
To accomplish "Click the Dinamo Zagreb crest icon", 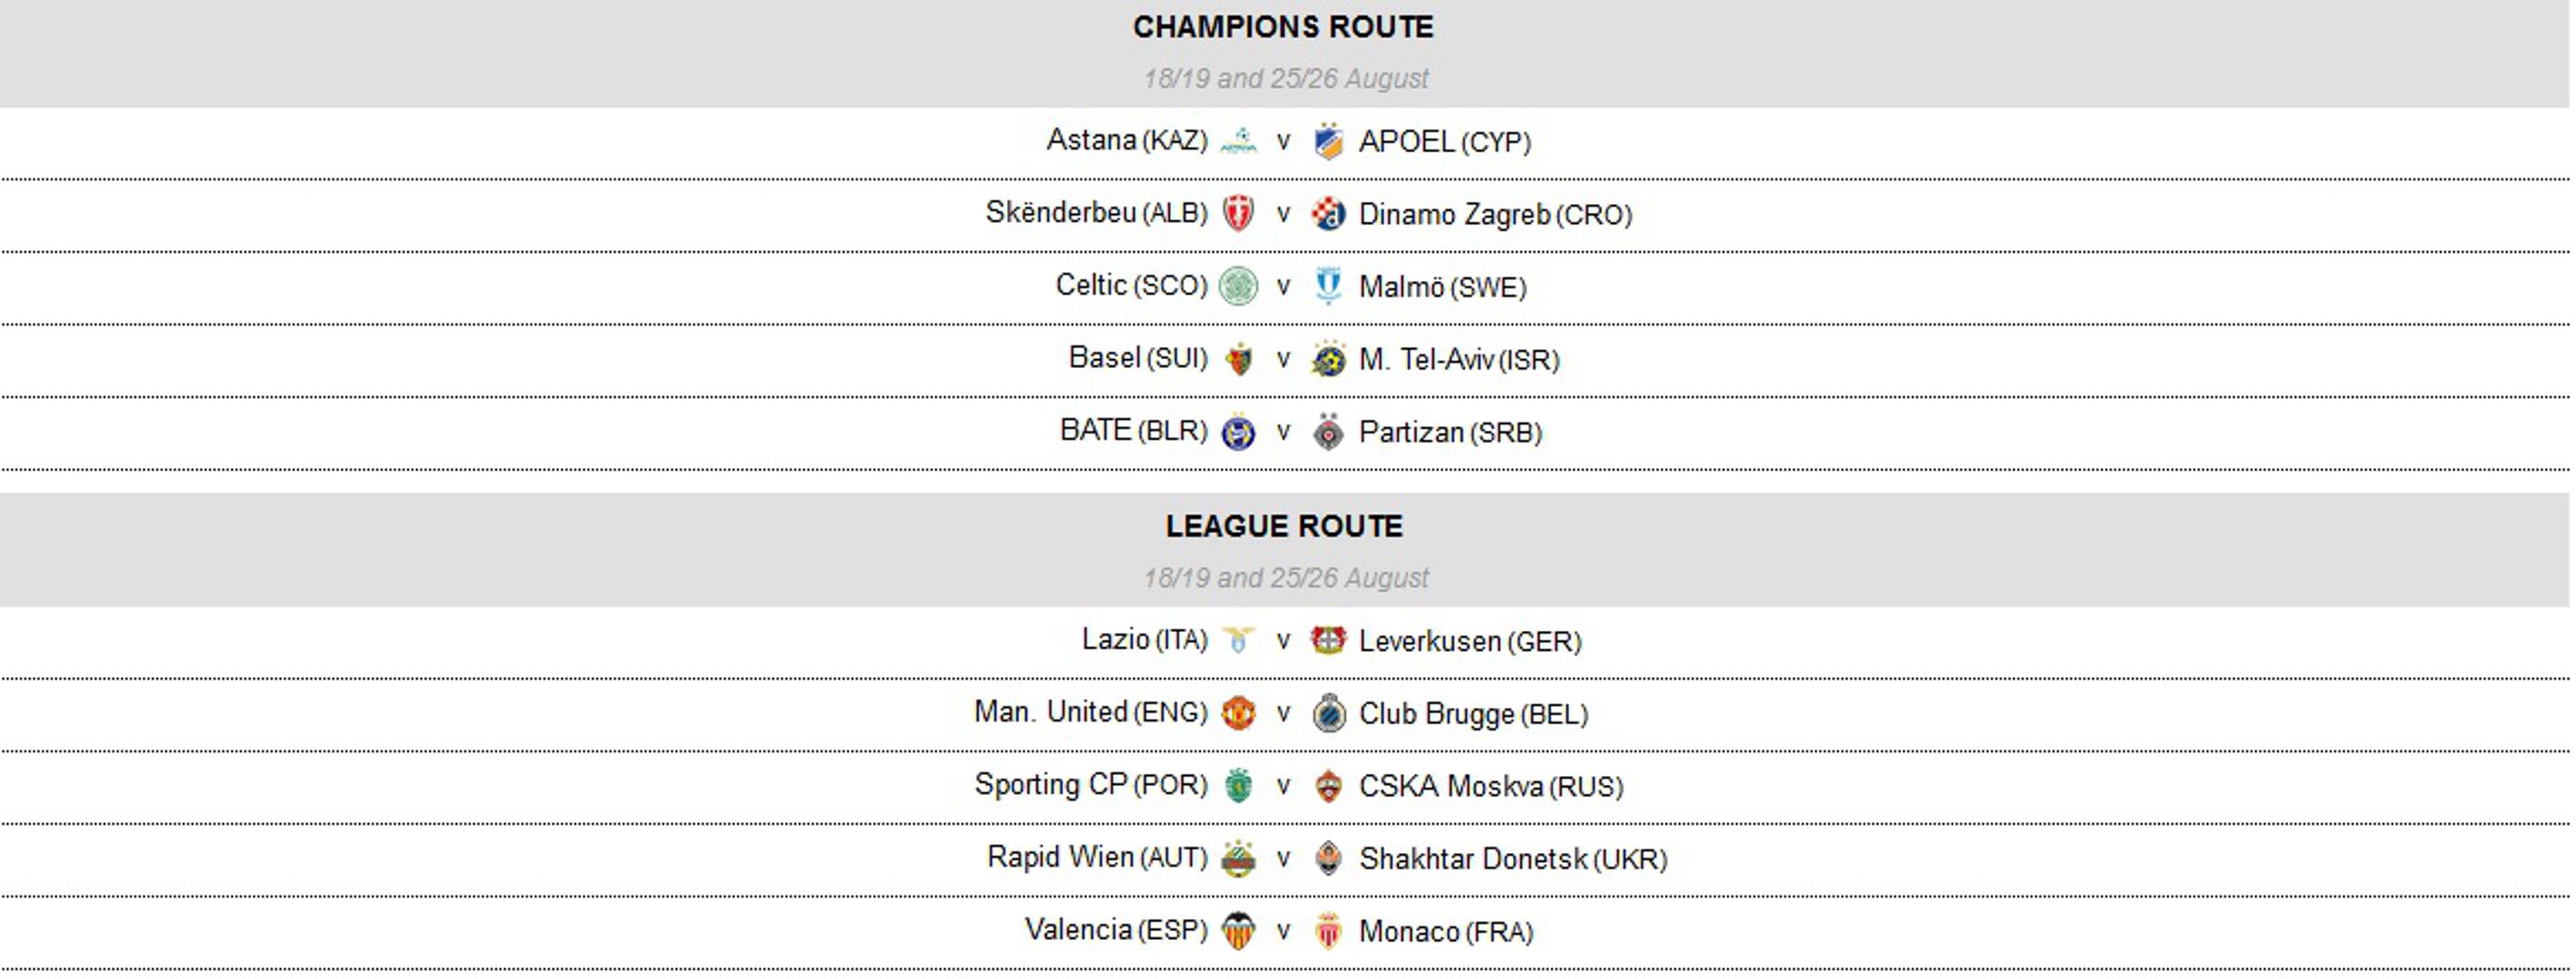I will click(x=1328, y=214).
